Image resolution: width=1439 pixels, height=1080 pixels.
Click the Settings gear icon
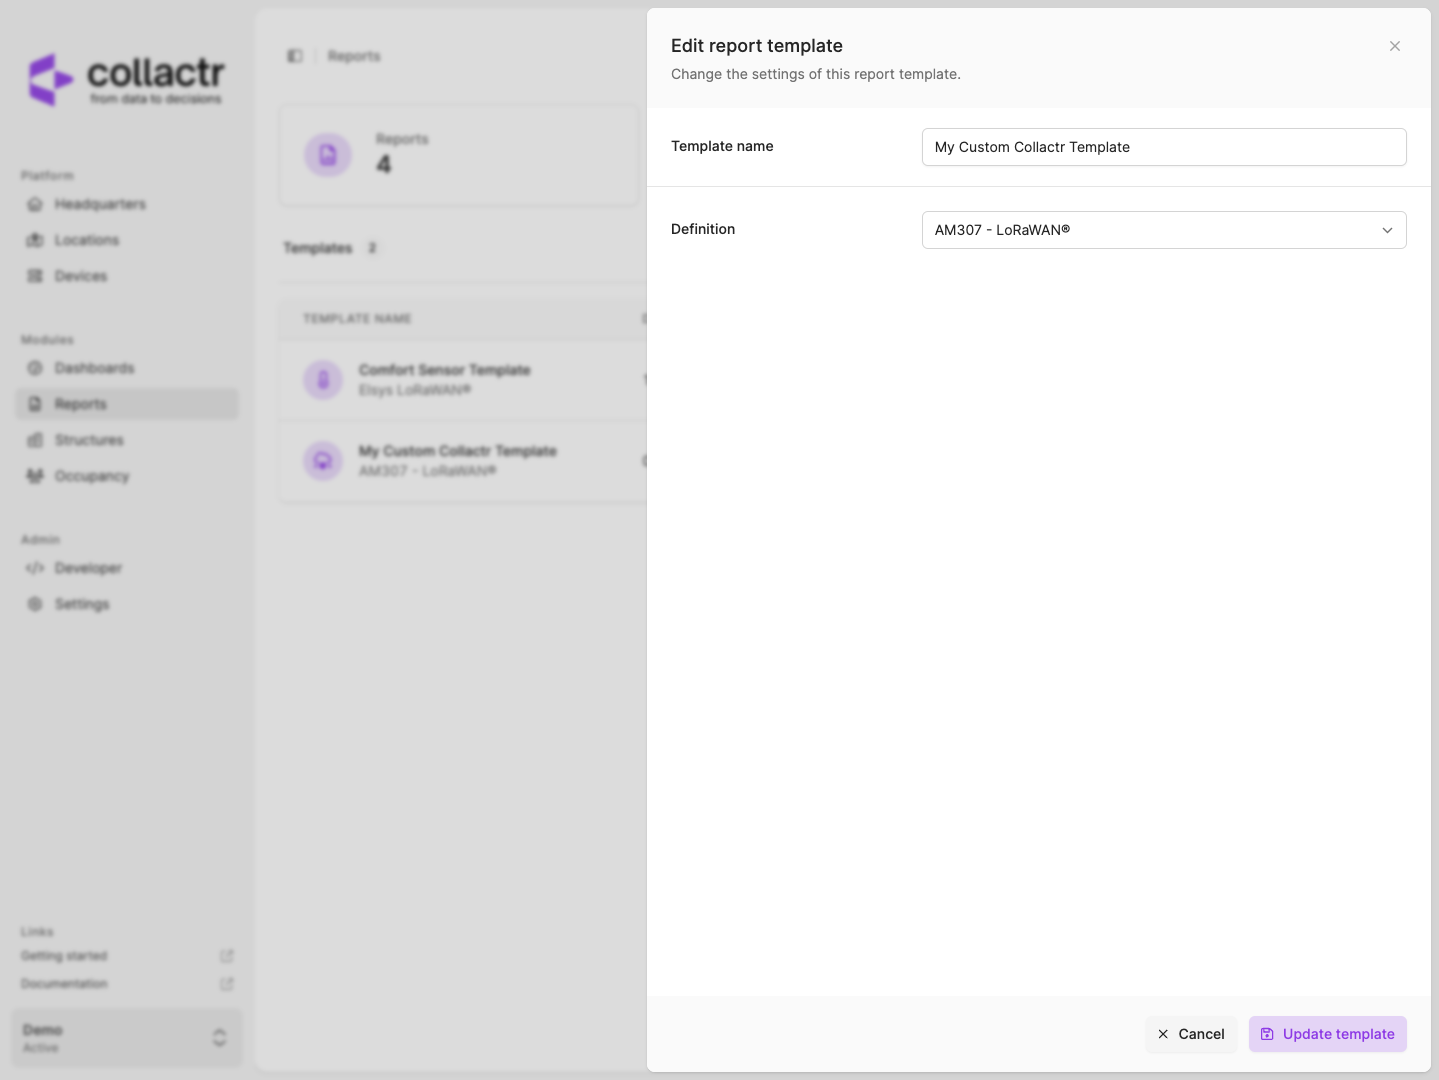(x=35, y=604)
